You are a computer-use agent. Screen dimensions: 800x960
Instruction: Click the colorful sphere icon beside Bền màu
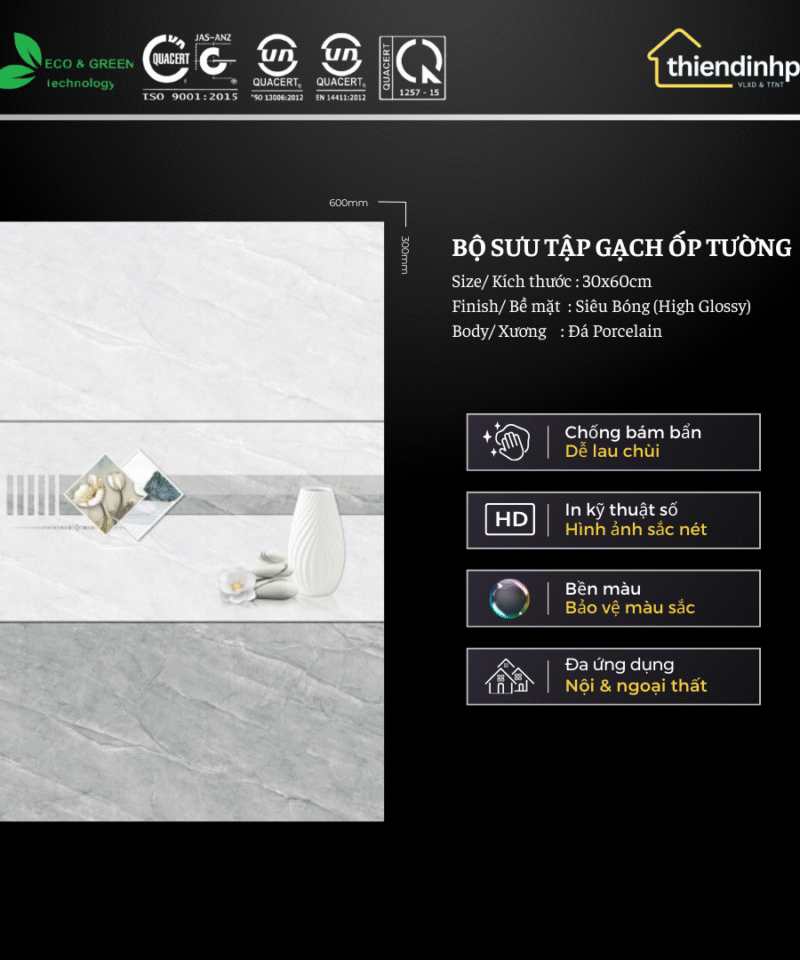(x=510, y=598)
